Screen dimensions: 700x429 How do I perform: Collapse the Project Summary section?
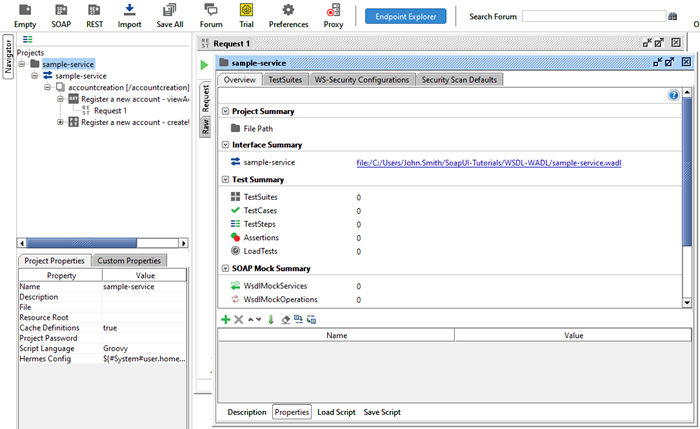[x=224, y=111]
